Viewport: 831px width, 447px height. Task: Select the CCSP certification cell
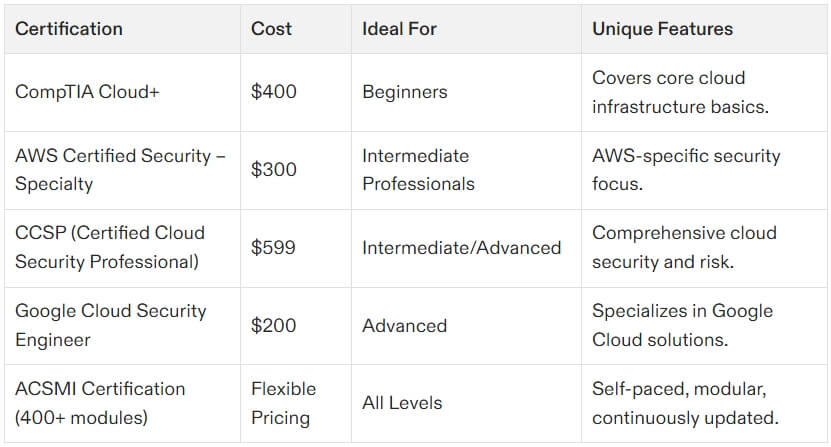pyautogui.click(x=110, y=247)
